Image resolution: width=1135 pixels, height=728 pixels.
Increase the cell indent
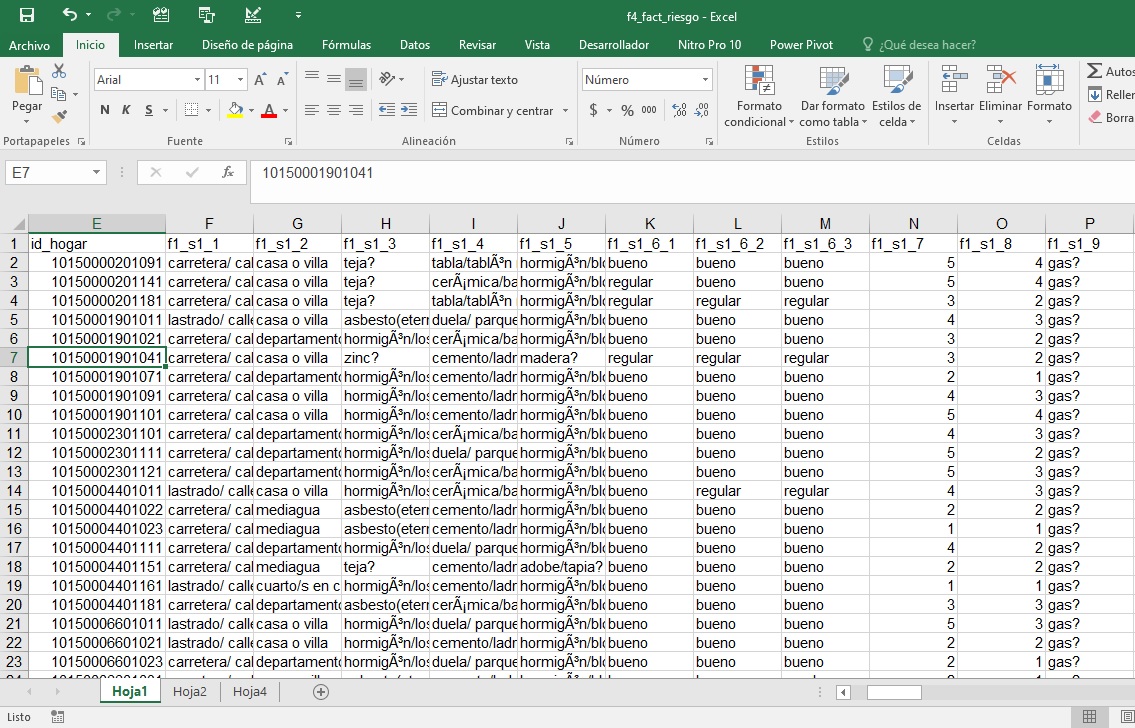coord(409,110)
